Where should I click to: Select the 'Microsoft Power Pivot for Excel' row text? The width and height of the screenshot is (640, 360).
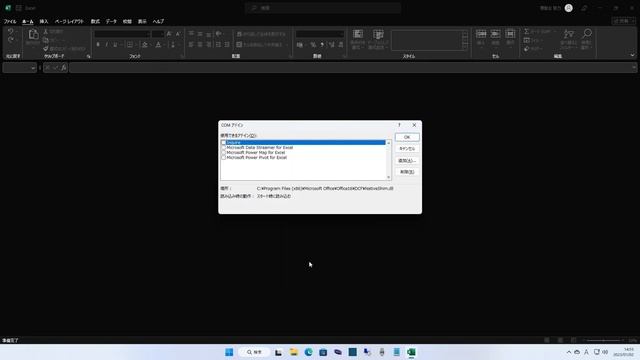[257, 157]
